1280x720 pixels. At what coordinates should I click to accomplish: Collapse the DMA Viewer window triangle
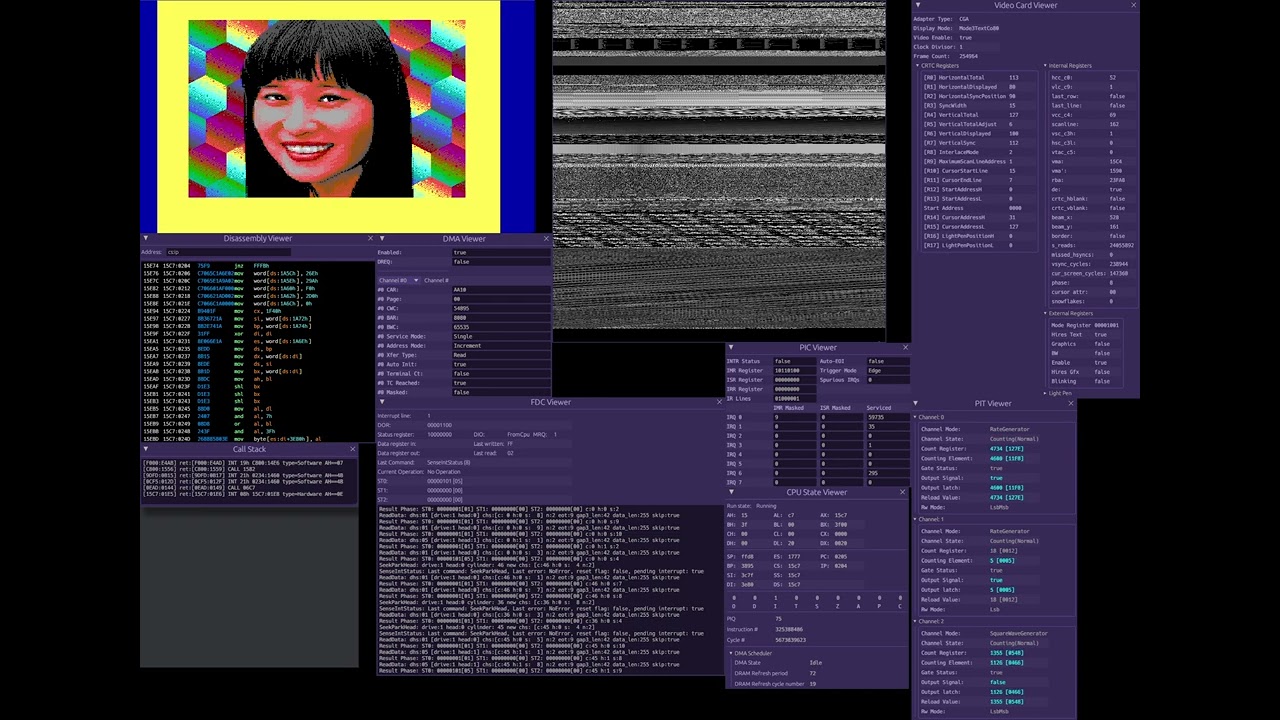[382, 238]
